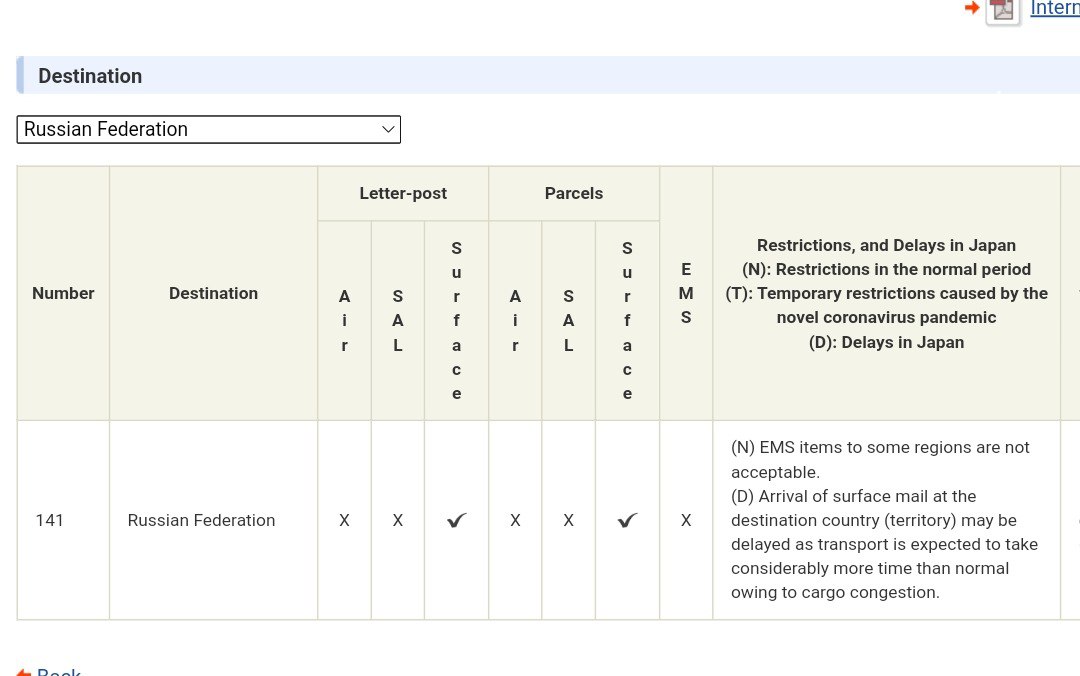Select the Number column header
This screenshot has width=1080, height=676.
point(63,294)
